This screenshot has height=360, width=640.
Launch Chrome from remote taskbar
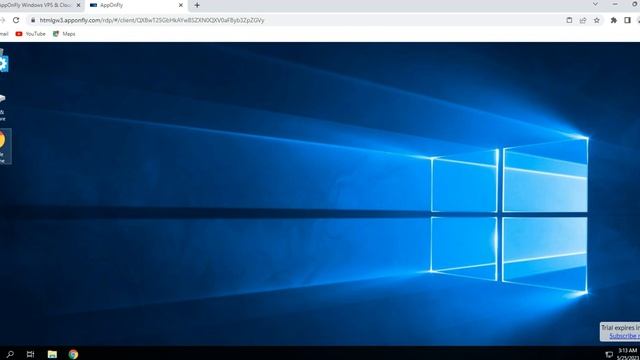coord(73,354)
